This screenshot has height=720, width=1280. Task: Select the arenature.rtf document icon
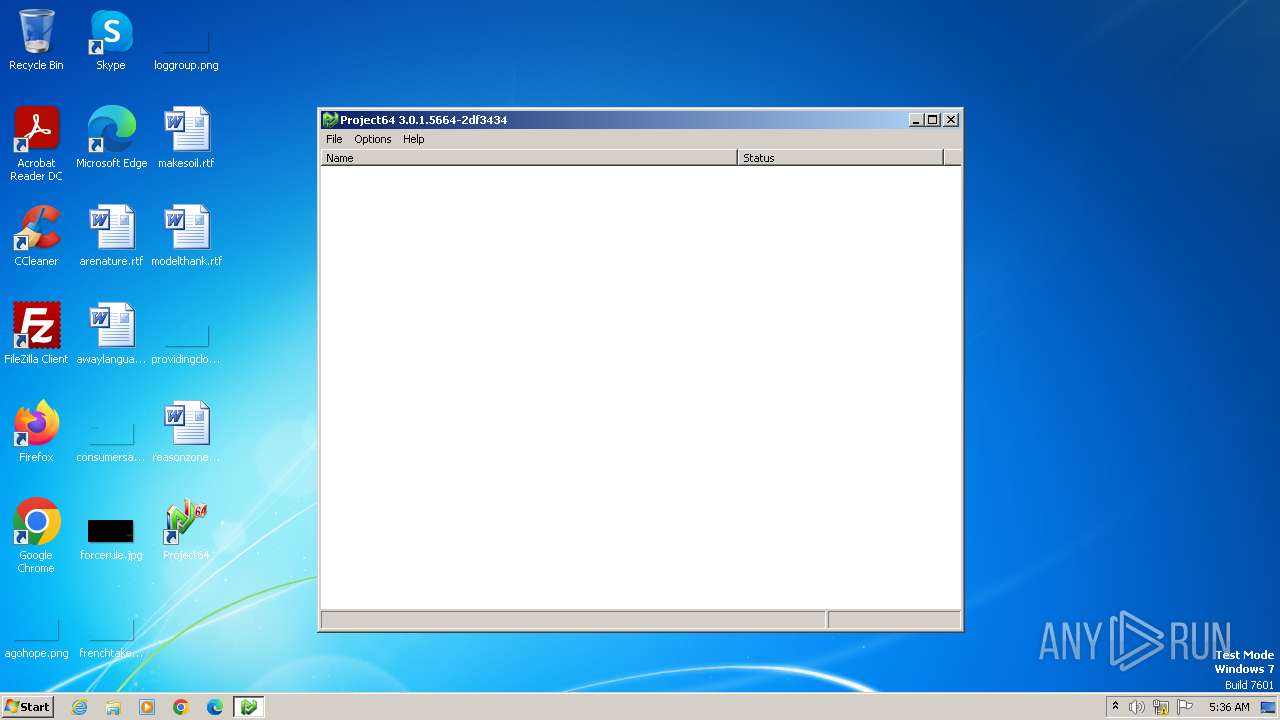(x=111, y=236)
